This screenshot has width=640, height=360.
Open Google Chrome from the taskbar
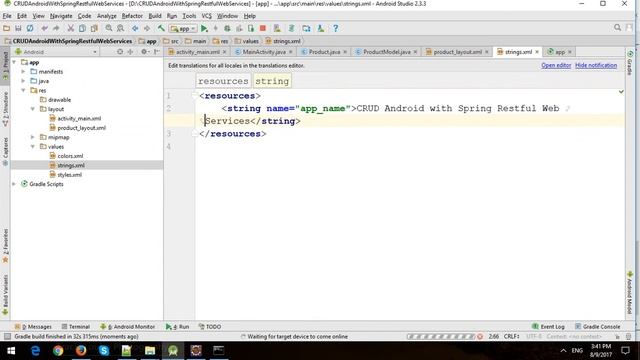[x=58, y=351]
